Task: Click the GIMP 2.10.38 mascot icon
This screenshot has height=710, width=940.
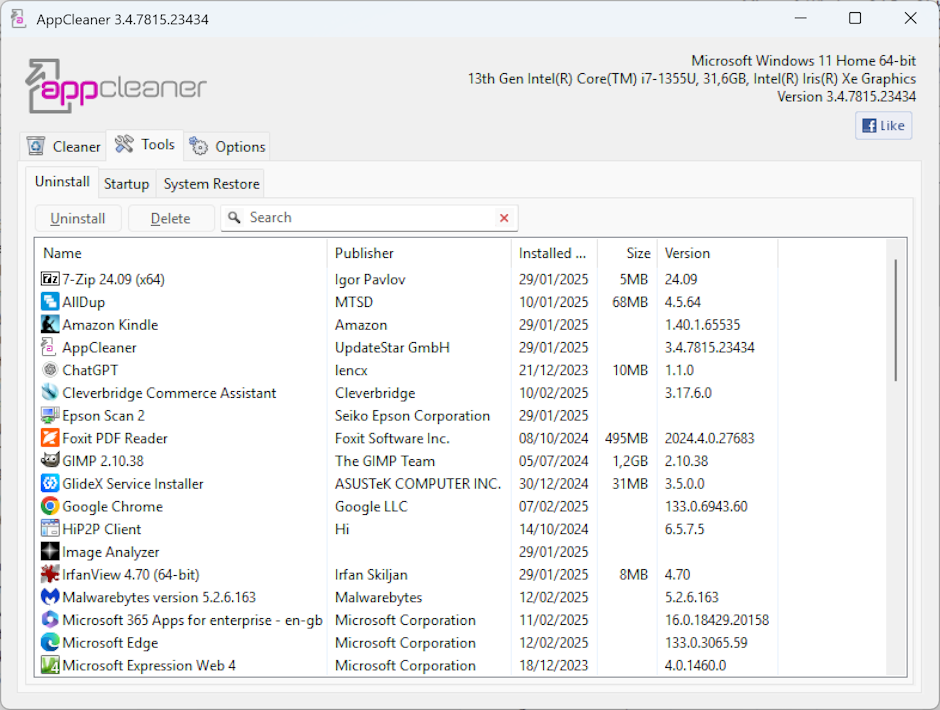Action: coord(50,461)
